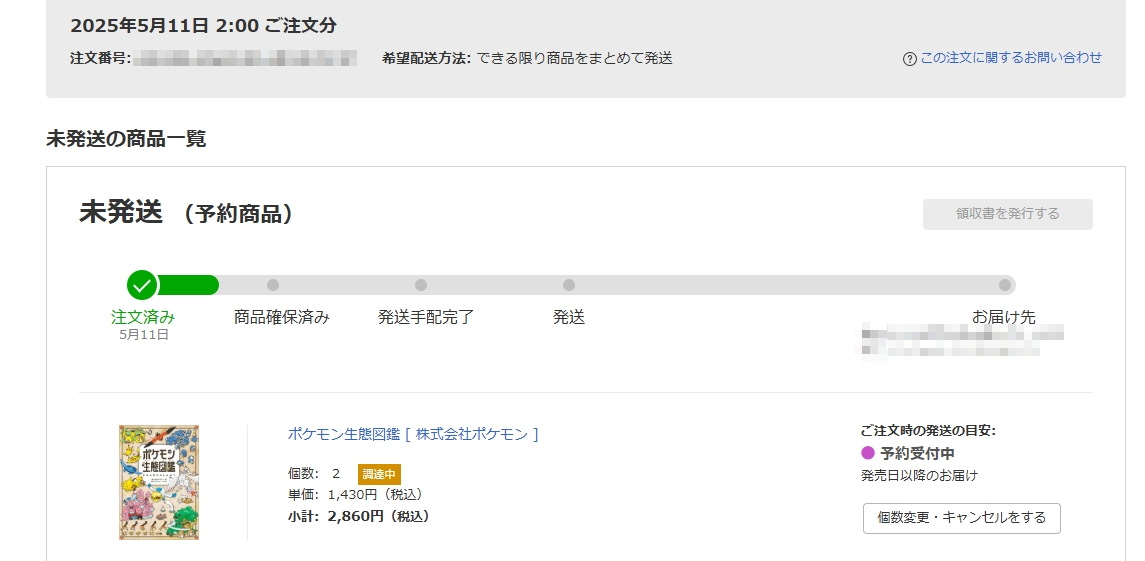
Task: Click the 発送手配完了 step label
Action: click(x=426, y=317)
